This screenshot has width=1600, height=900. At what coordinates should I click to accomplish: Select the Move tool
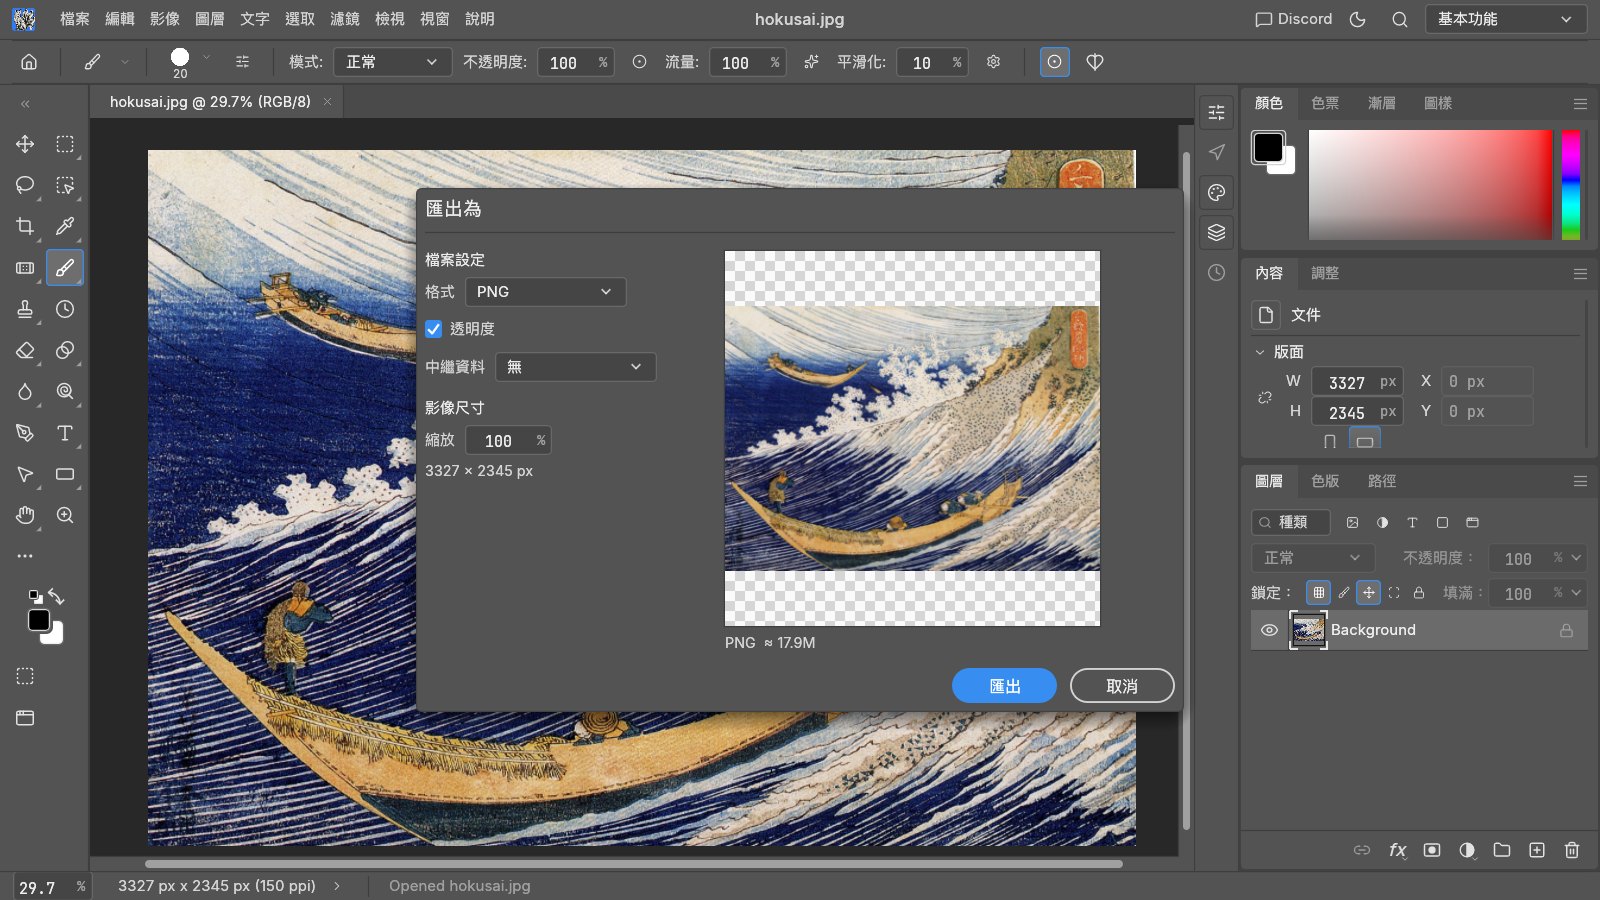click(x=25, y=144)
